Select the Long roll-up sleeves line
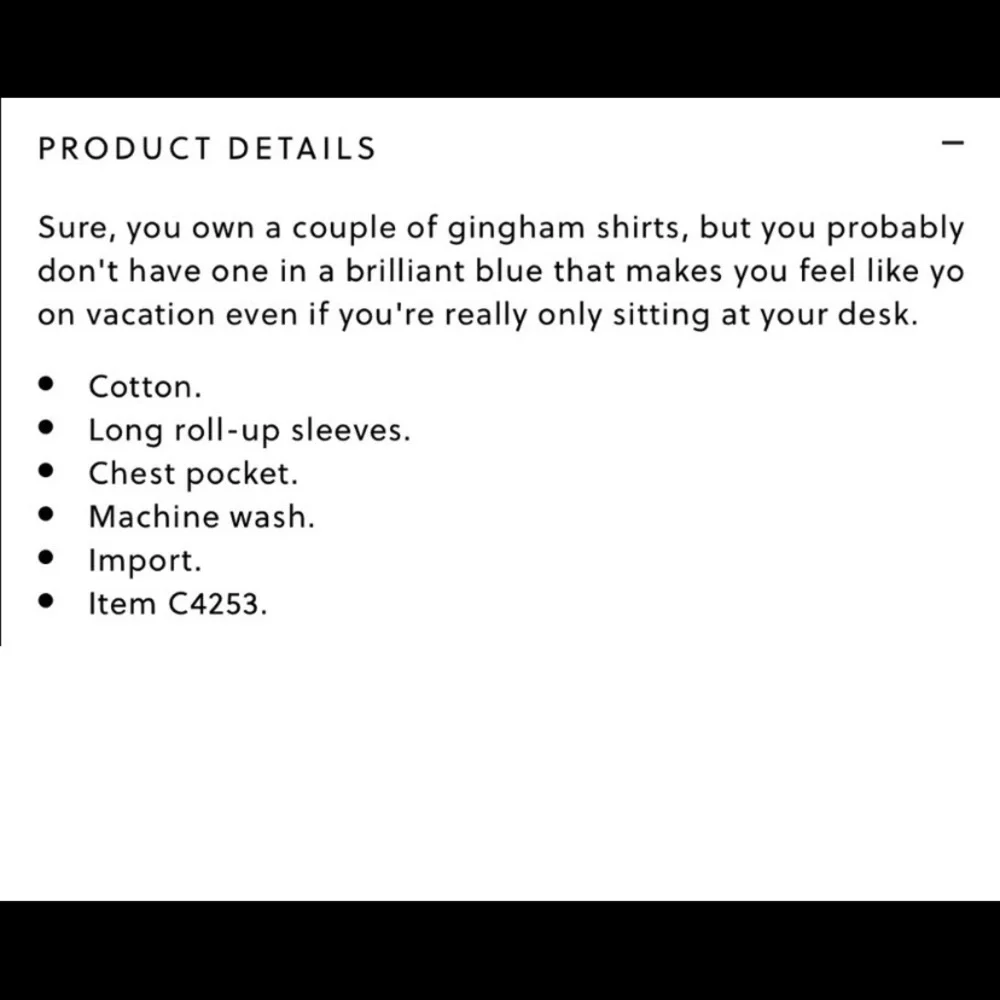The width and height of the screenshot is (1000, 1000). [250, 431]
